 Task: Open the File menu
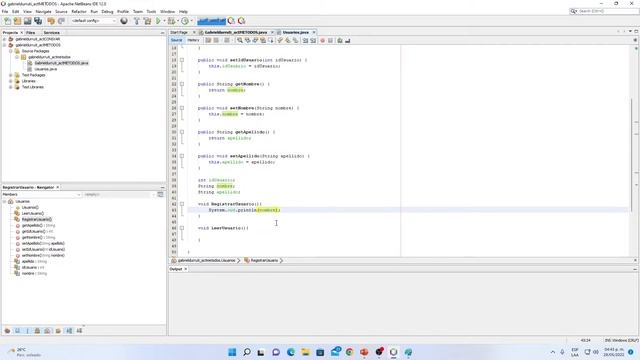(x=5, y=11)
